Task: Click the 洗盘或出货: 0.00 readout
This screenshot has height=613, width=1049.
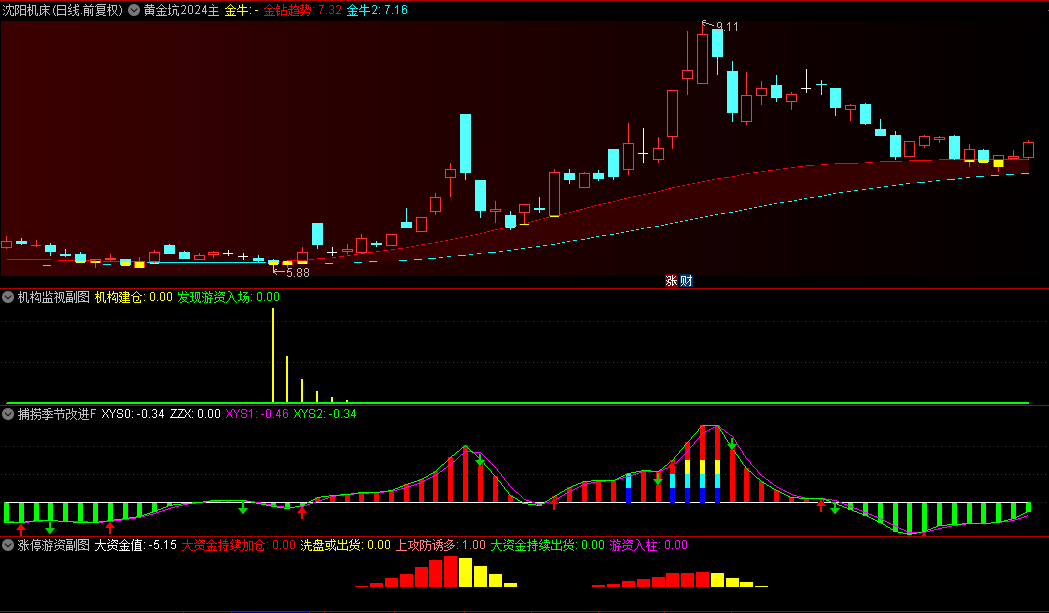Action: [x=345, y=545]
